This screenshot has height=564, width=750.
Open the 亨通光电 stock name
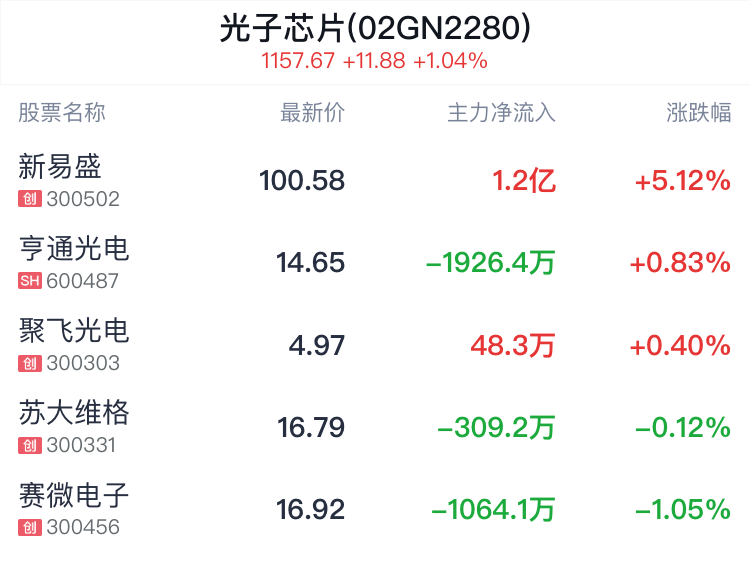[74, 249]
